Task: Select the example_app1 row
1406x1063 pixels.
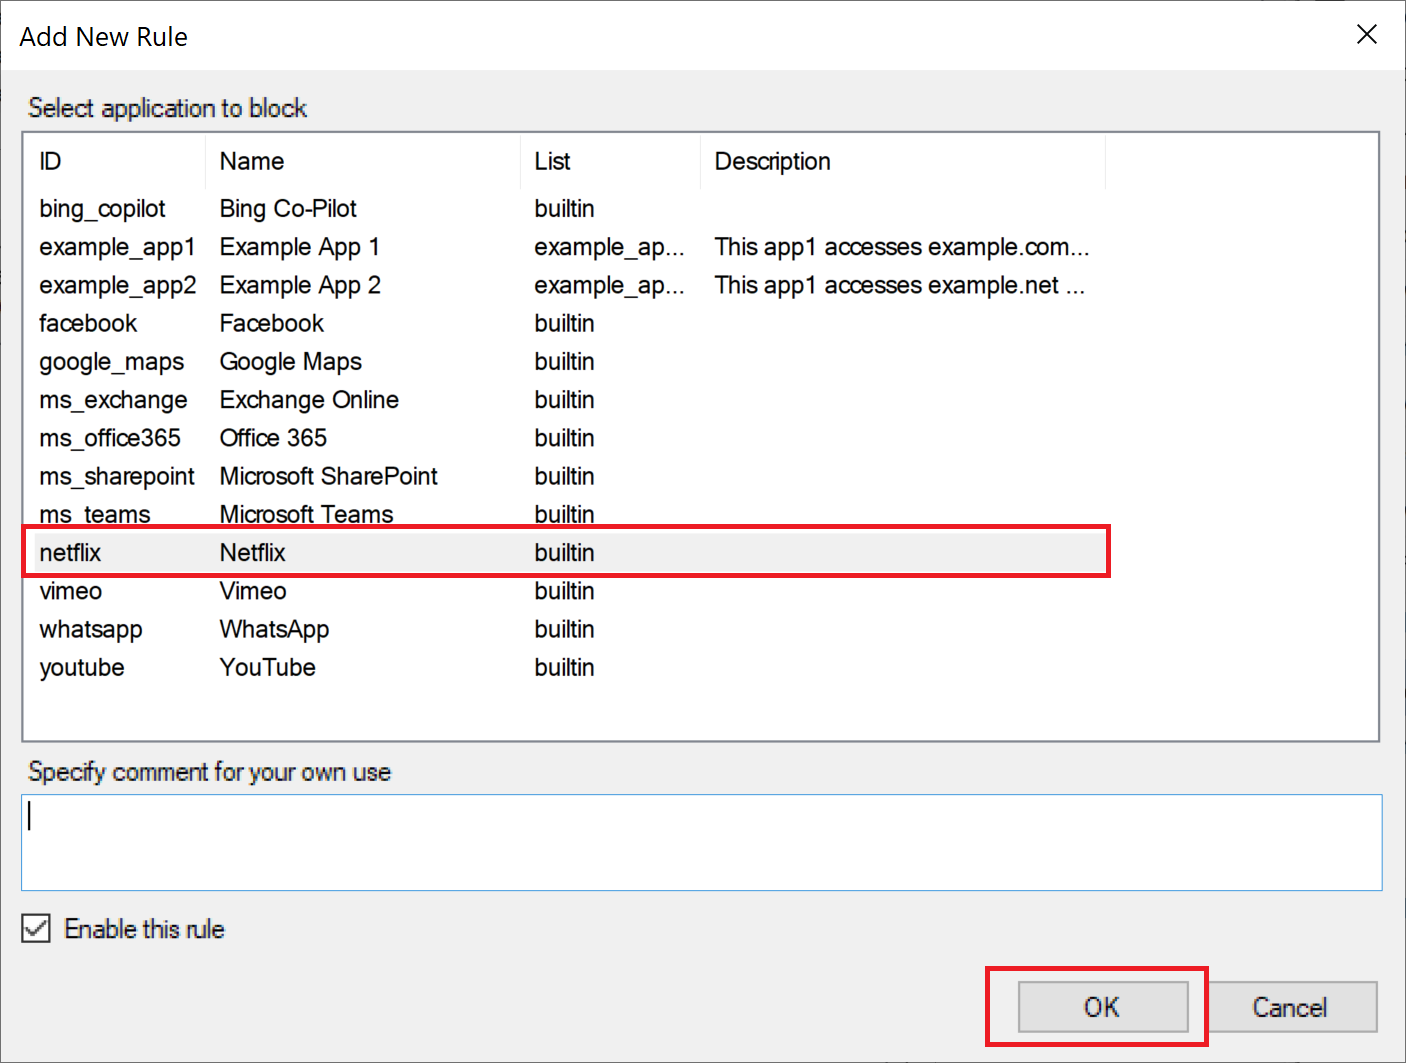Action: (x=570, y=247)
